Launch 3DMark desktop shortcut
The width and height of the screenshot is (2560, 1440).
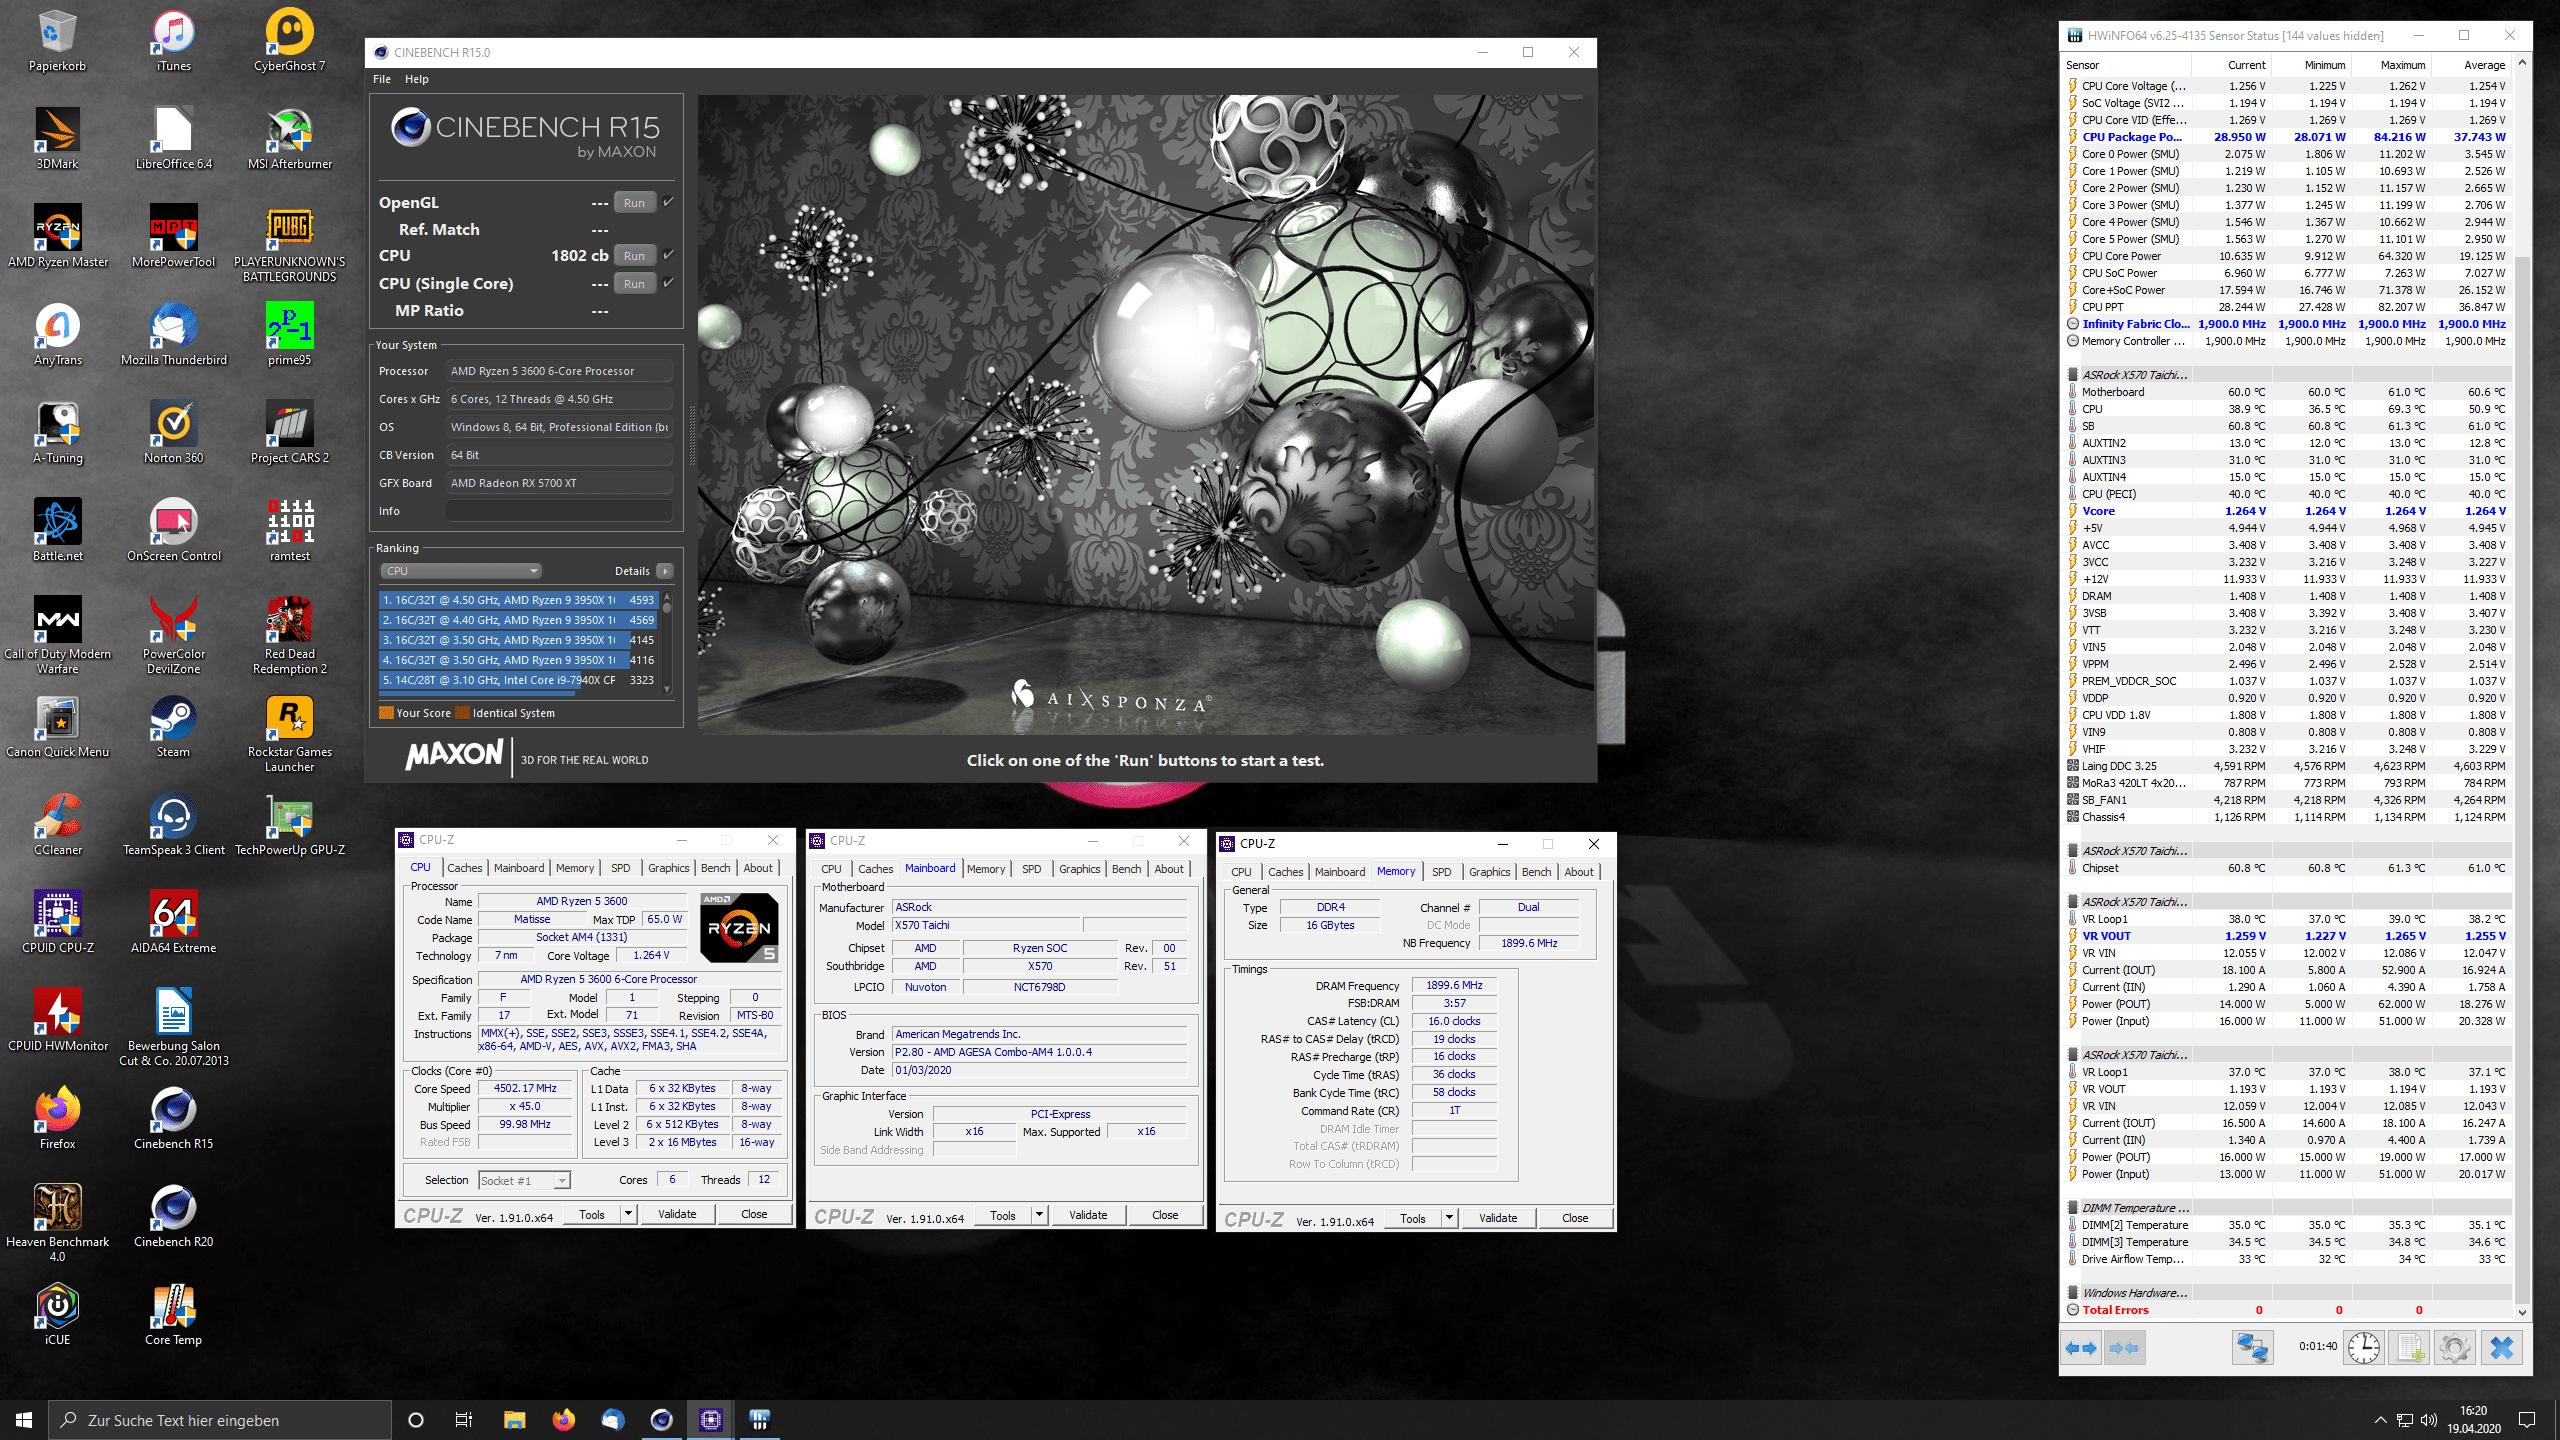[x=58, y=139]
